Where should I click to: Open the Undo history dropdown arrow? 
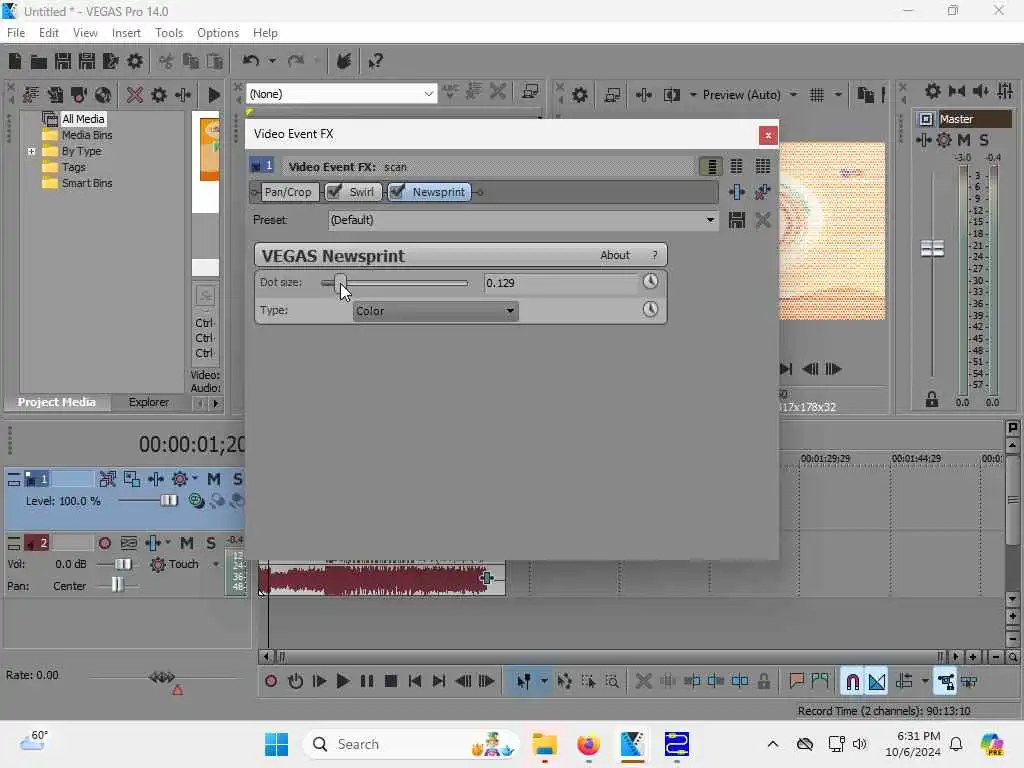[272, 61]
